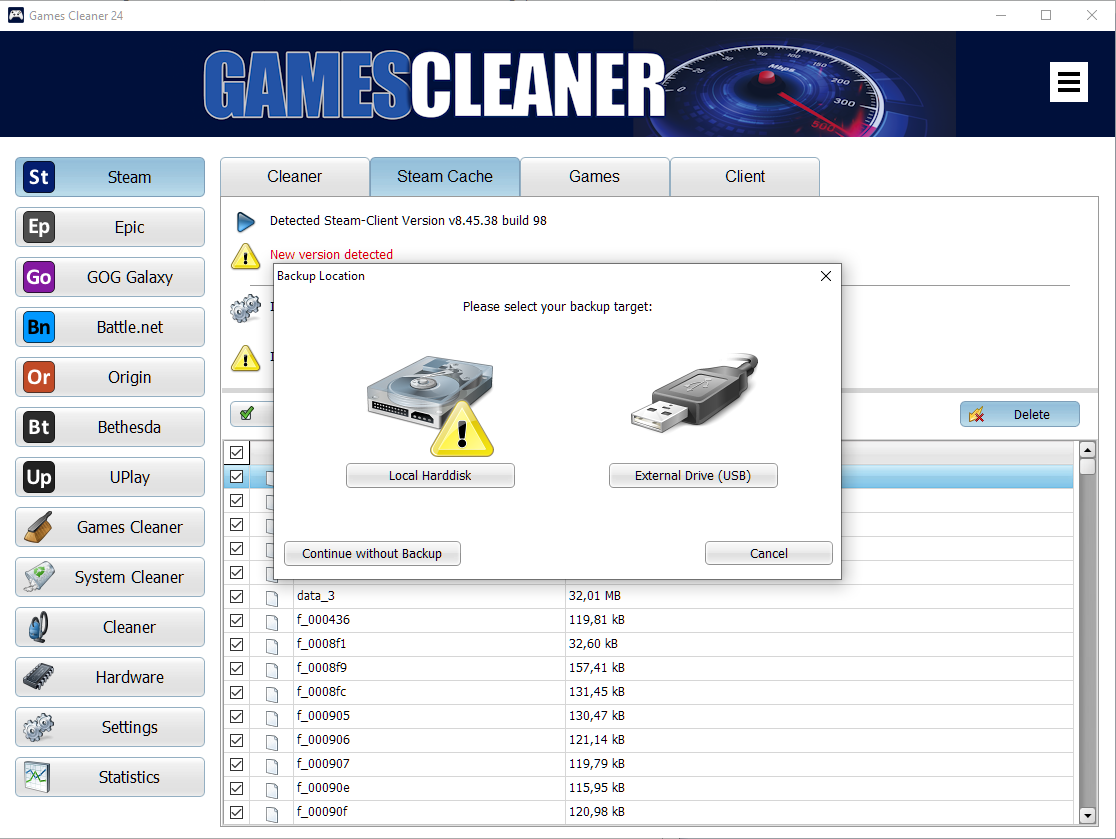The image size is (1116, 839).
Task: Click the Cleaner vacuum icon
Action: coord(38,627)
